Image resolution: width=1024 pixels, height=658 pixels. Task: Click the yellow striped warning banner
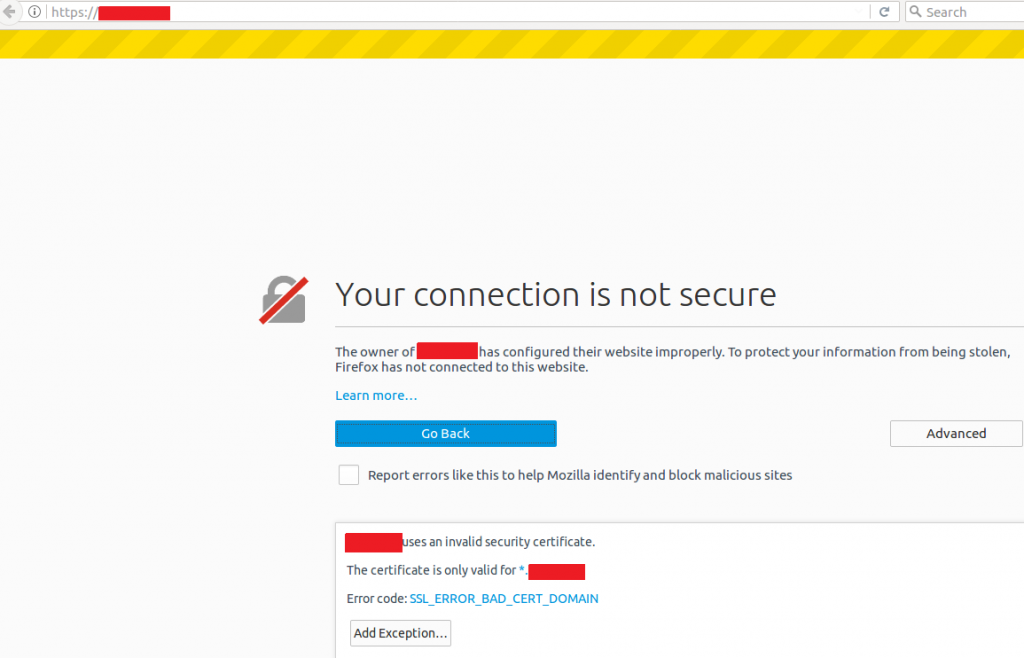pyautogui.click(x=512, y=44)
